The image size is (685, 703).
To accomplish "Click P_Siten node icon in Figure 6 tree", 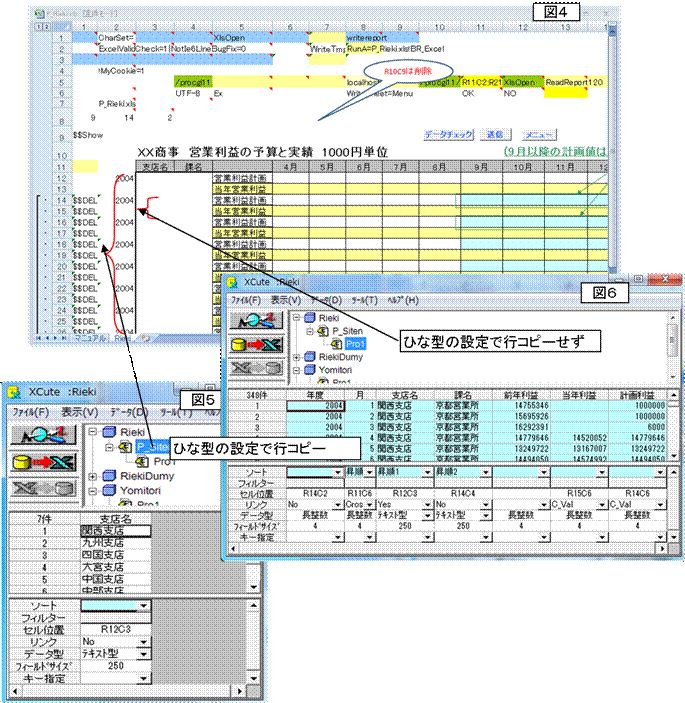I will click(323, 331).
